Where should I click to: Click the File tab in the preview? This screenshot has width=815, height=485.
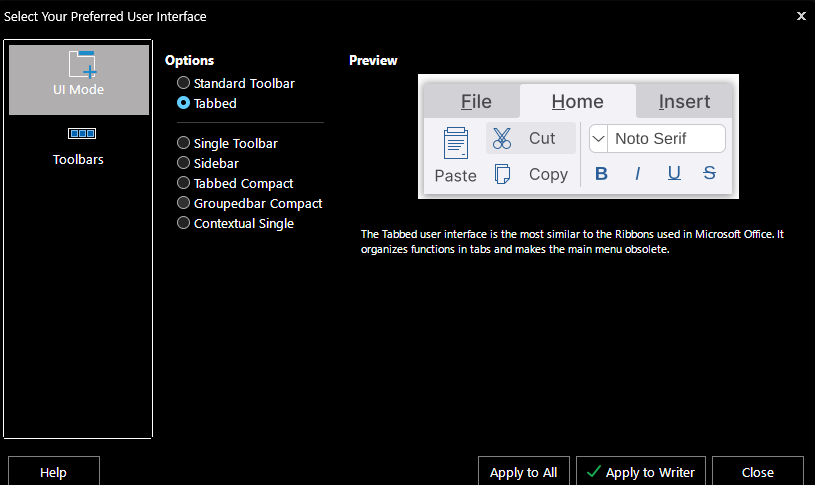click(x=476, y=101)
